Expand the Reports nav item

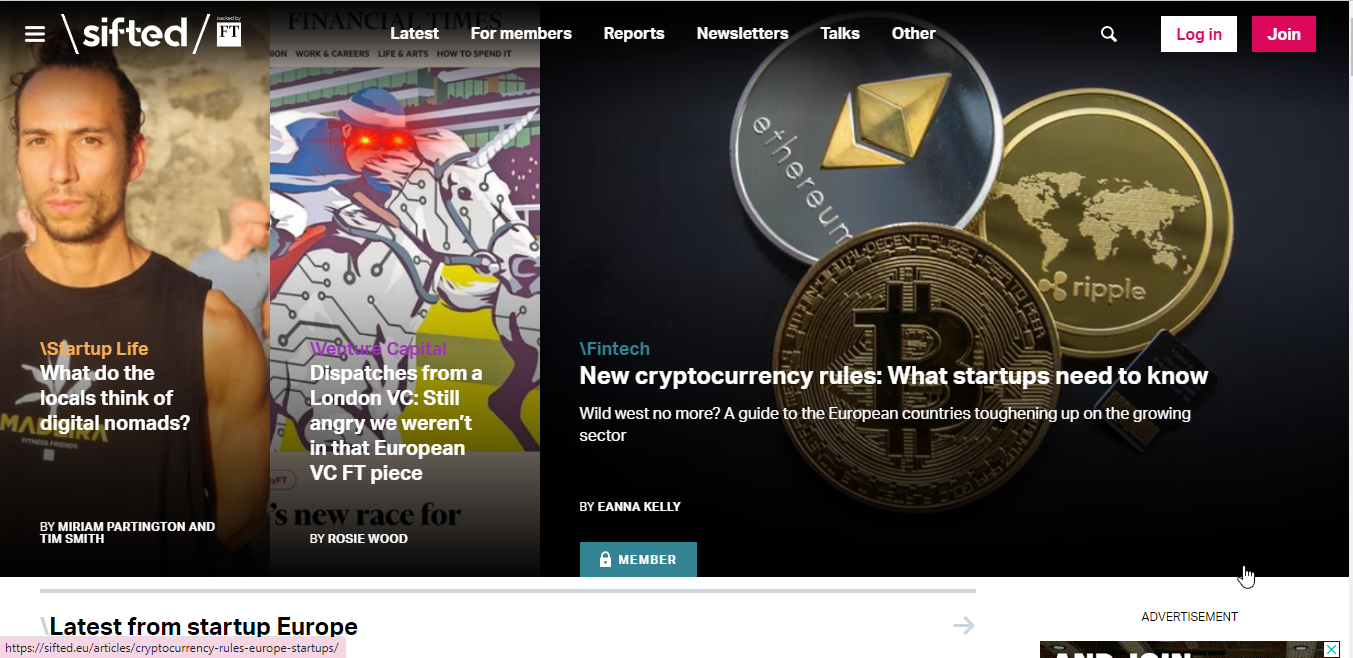[634, 33]
